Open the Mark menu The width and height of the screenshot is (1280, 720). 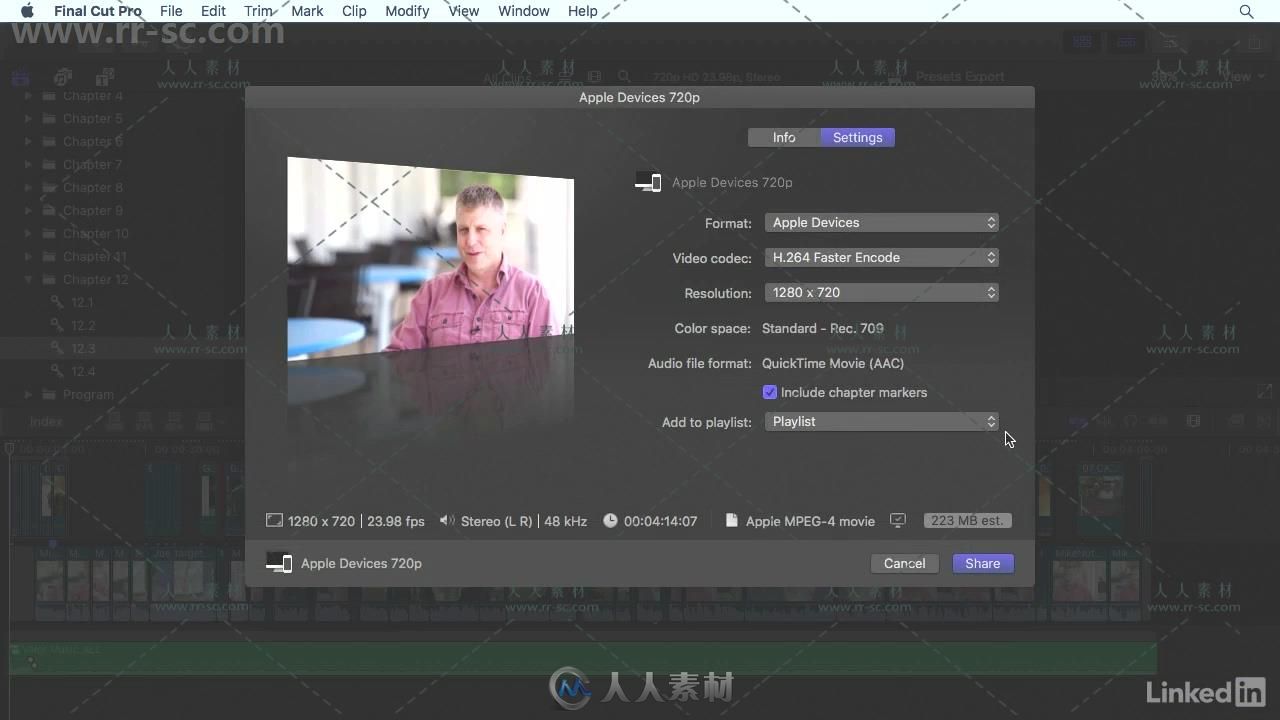[x=307, y=11]
